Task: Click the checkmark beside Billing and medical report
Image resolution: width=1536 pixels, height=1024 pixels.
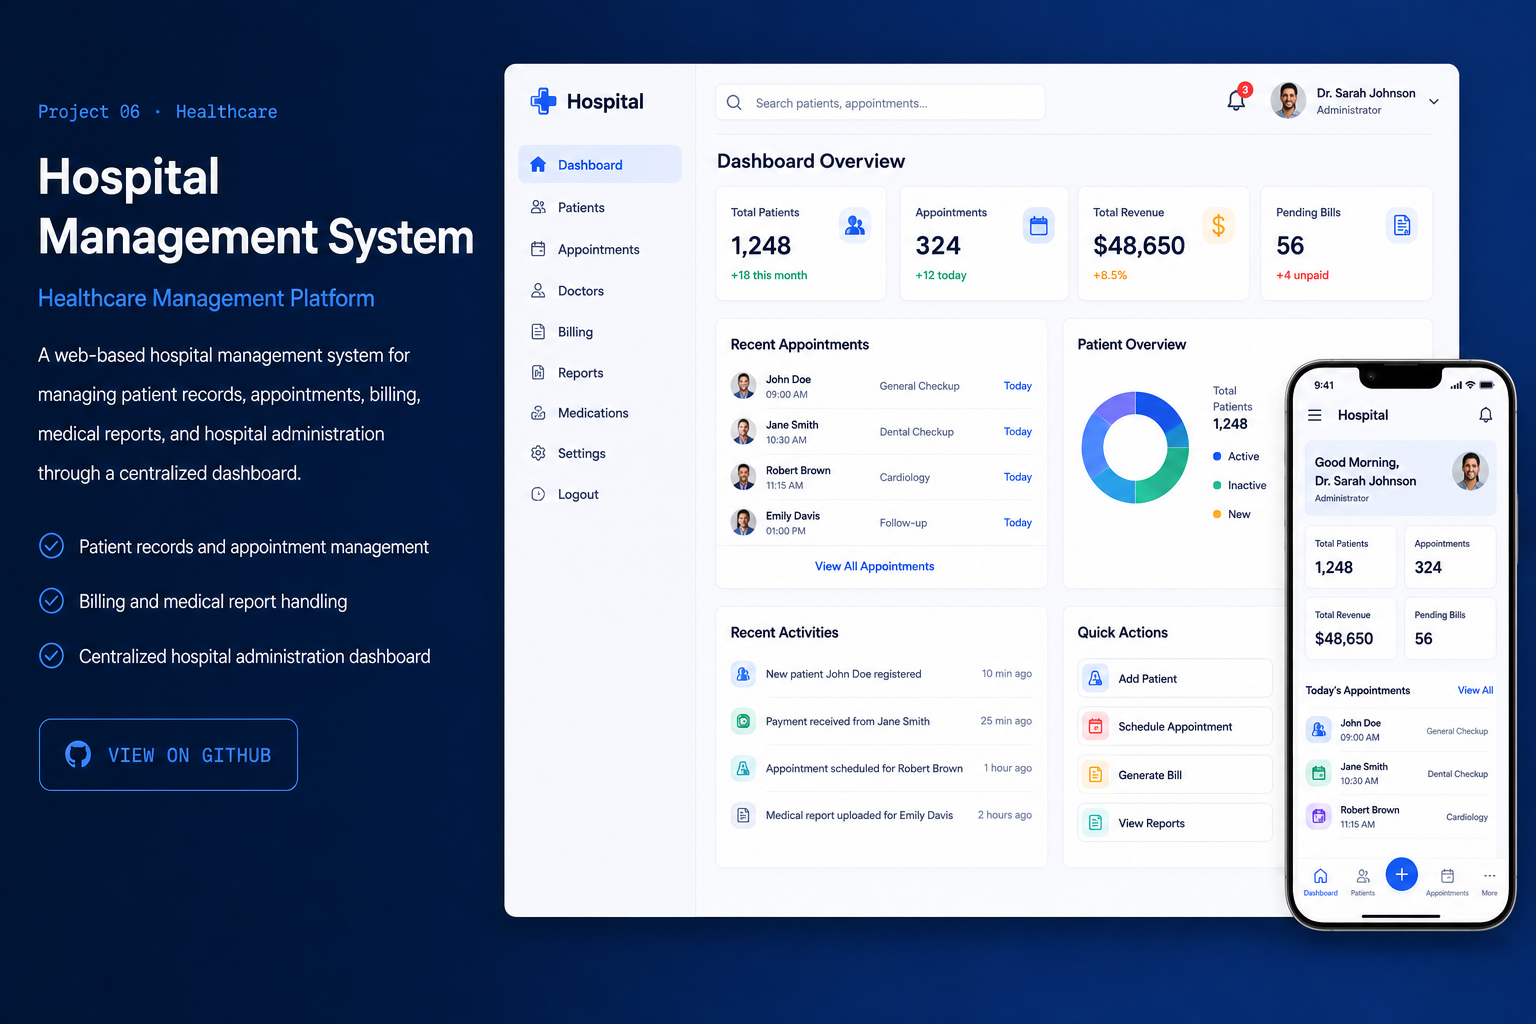Action: [x=51, y=600]
